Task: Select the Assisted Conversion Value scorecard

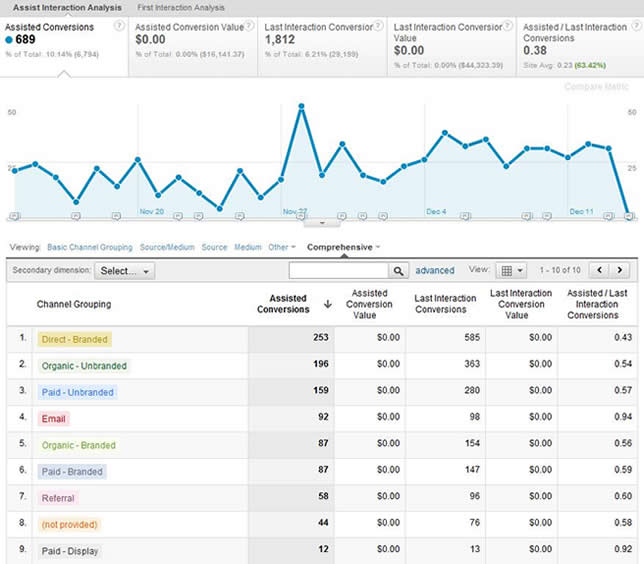Action: click(x=193, y=46)
